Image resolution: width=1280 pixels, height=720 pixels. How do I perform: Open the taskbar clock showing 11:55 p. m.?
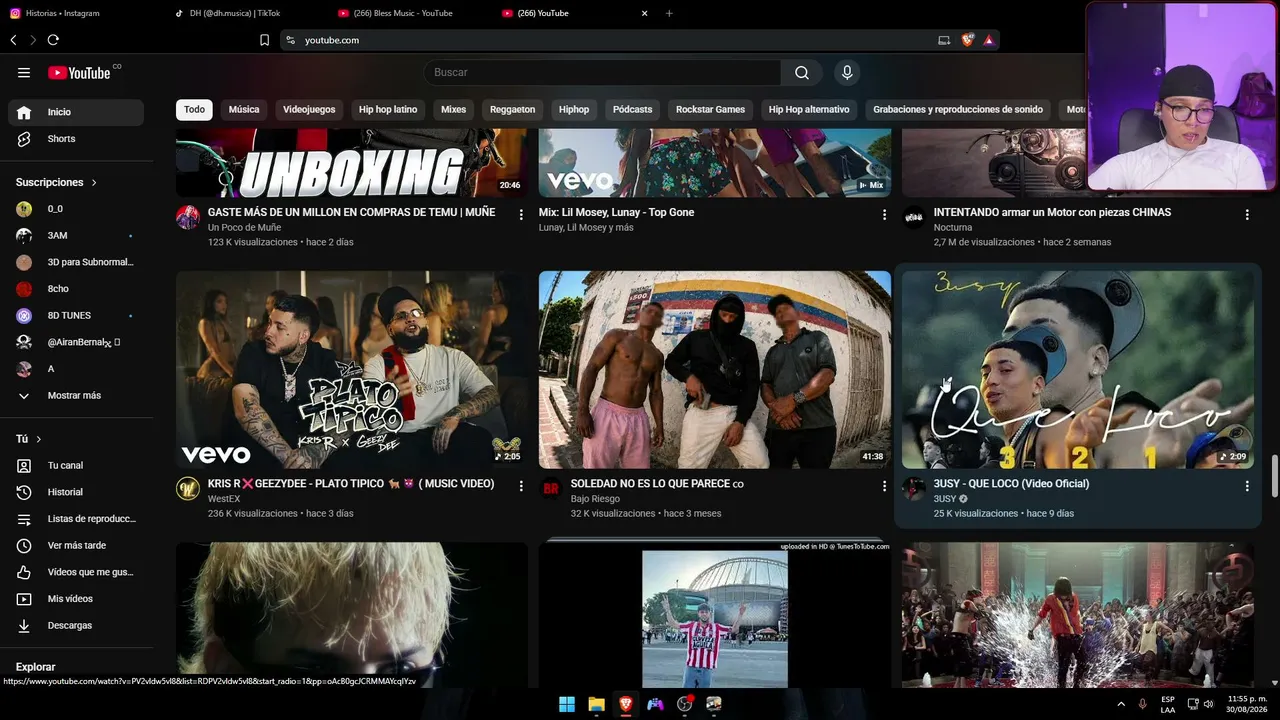tap(1247, 704)
